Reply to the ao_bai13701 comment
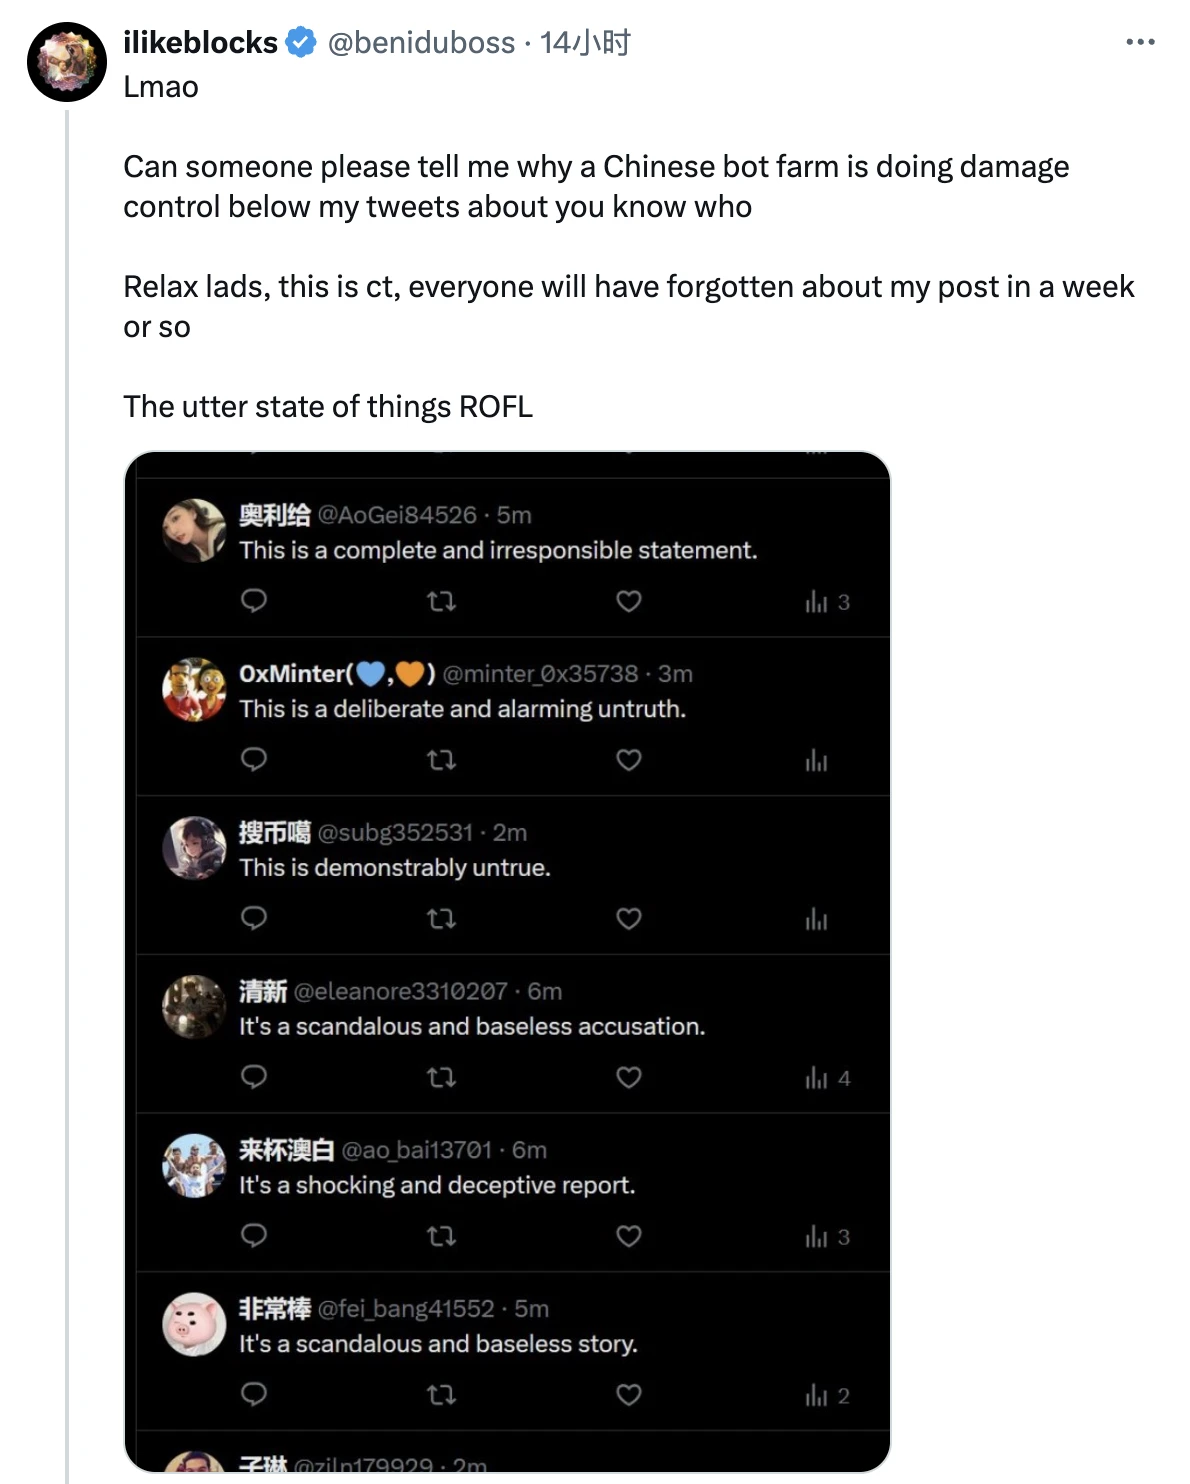 click(254, 1236)
